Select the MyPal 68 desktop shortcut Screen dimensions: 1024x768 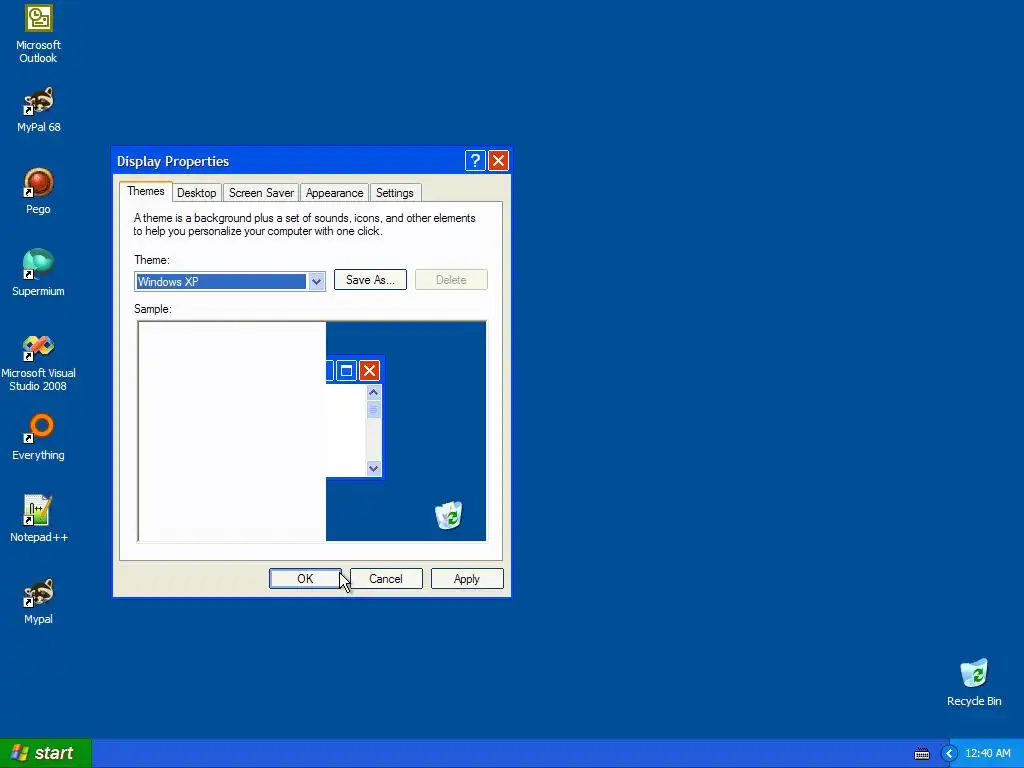point(38,110)
